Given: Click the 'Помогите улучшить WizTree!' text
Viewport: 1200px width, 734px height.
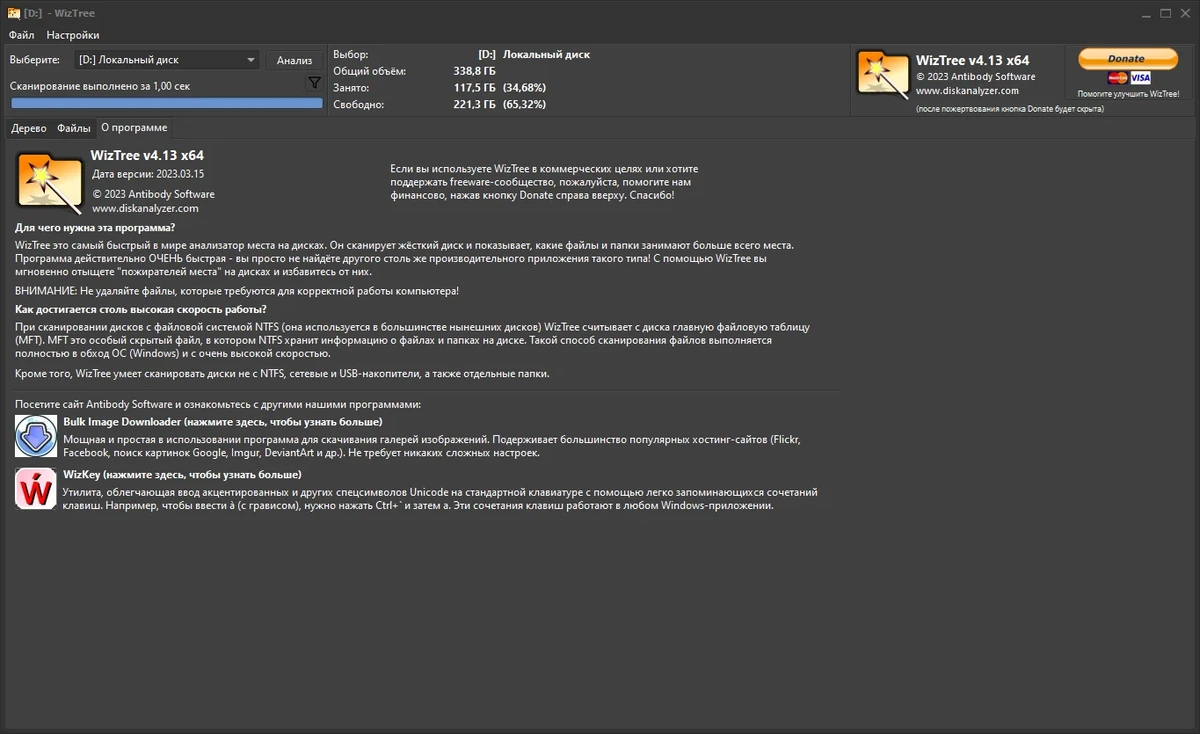Looking at the screenshot, I should (1128, 94).
